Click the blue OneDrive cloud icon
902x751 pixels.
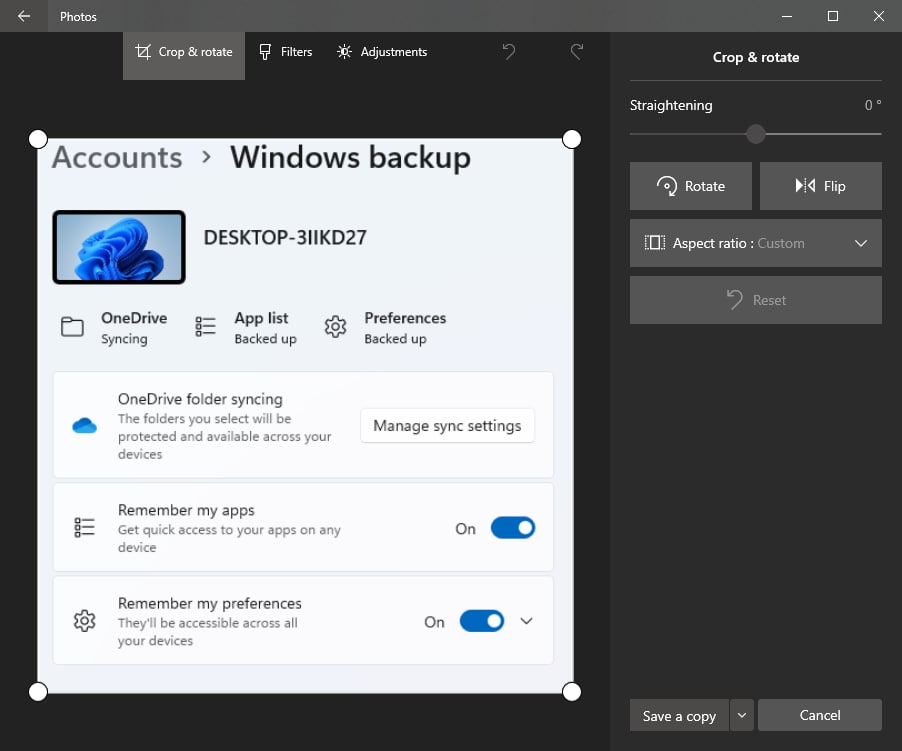pos(85,426)
